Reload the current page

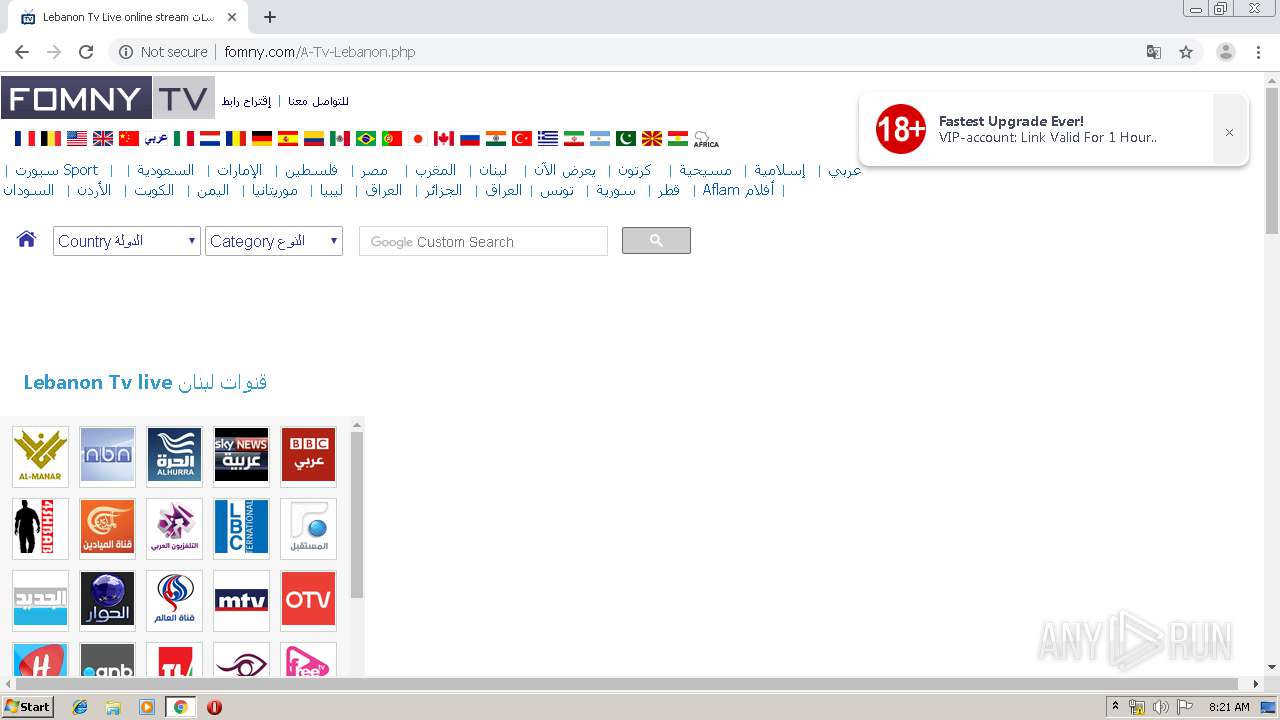(x=86, y=52)
